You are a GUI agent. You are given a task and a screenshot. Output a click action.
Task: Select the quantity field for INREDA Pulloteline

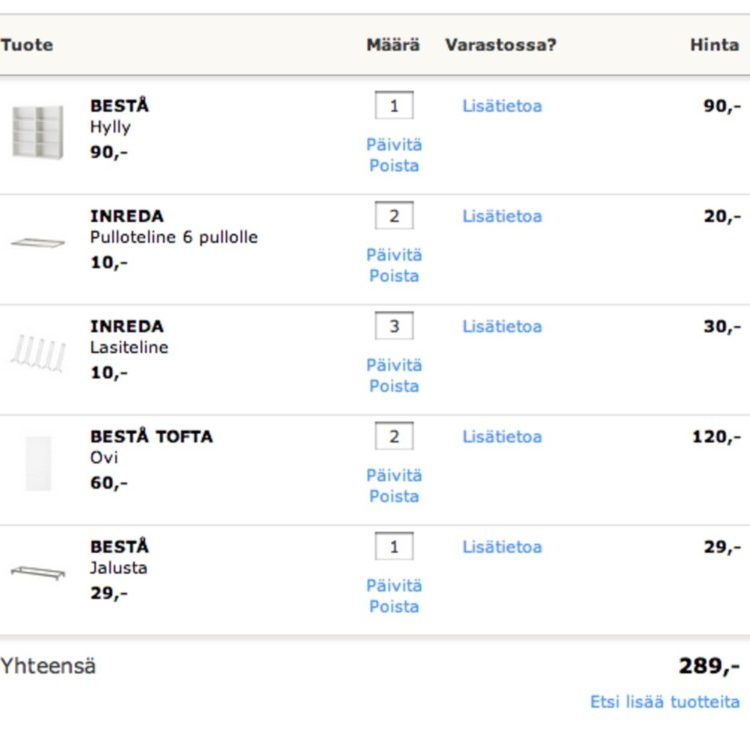[394, 216]
